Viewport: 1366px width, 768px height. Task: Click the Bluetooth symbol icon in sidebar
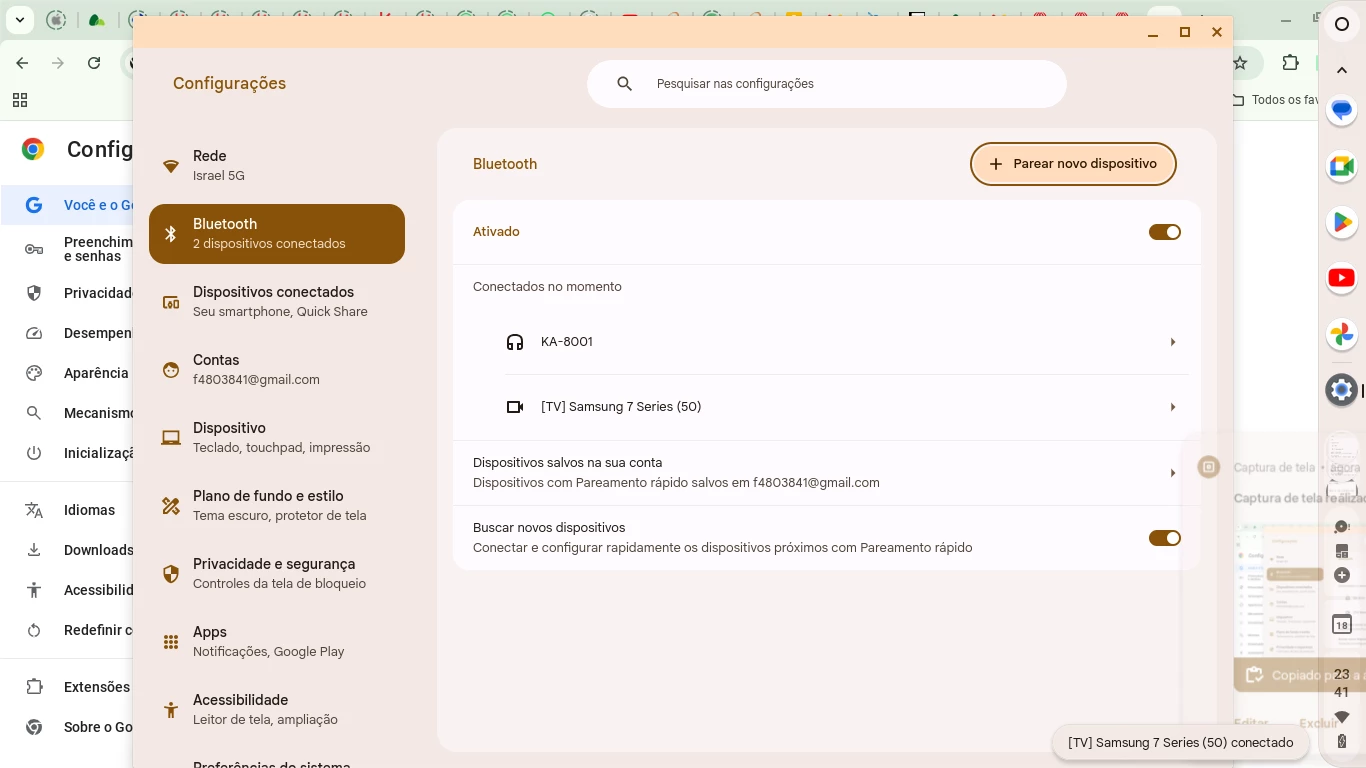(x=171, y=234)
